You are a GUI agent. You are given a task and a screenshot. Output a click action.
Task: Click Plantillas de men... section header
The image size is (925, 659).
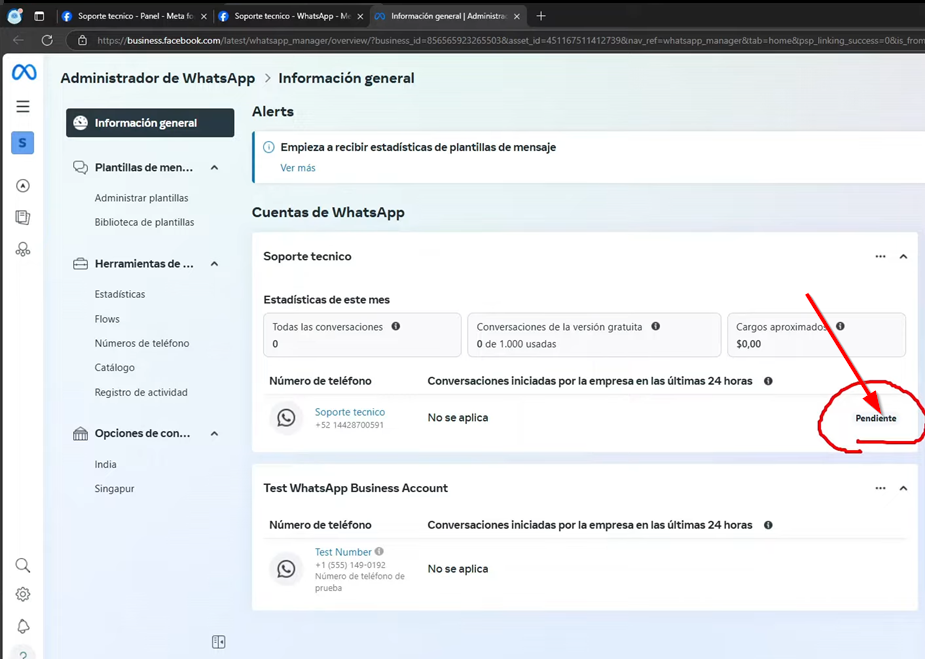pos(144,168)
